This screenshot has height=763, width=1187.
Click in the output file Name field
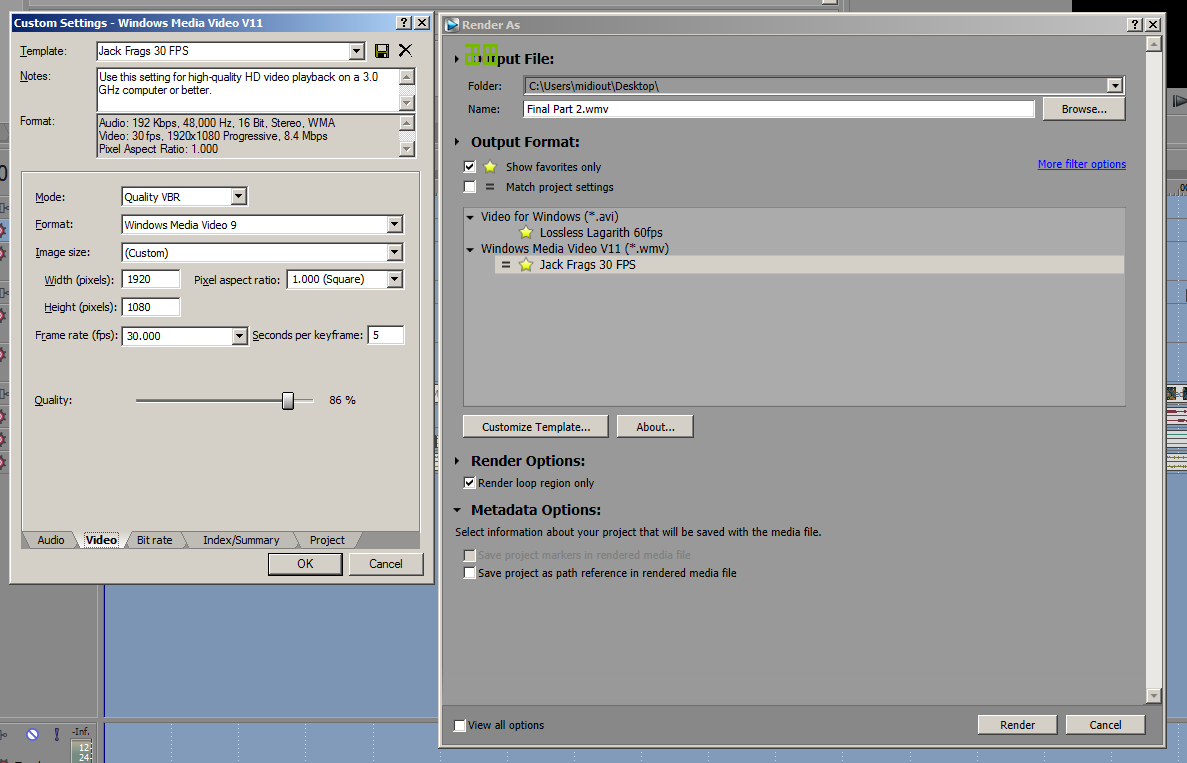(779, 109)
